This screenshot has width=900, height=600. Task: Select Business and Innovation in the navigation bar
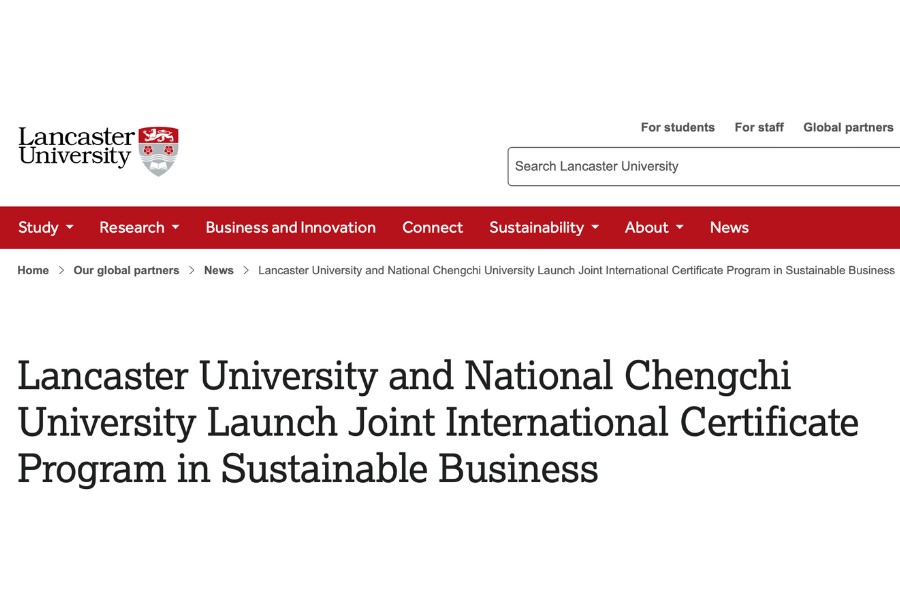[x=290, y=227]
